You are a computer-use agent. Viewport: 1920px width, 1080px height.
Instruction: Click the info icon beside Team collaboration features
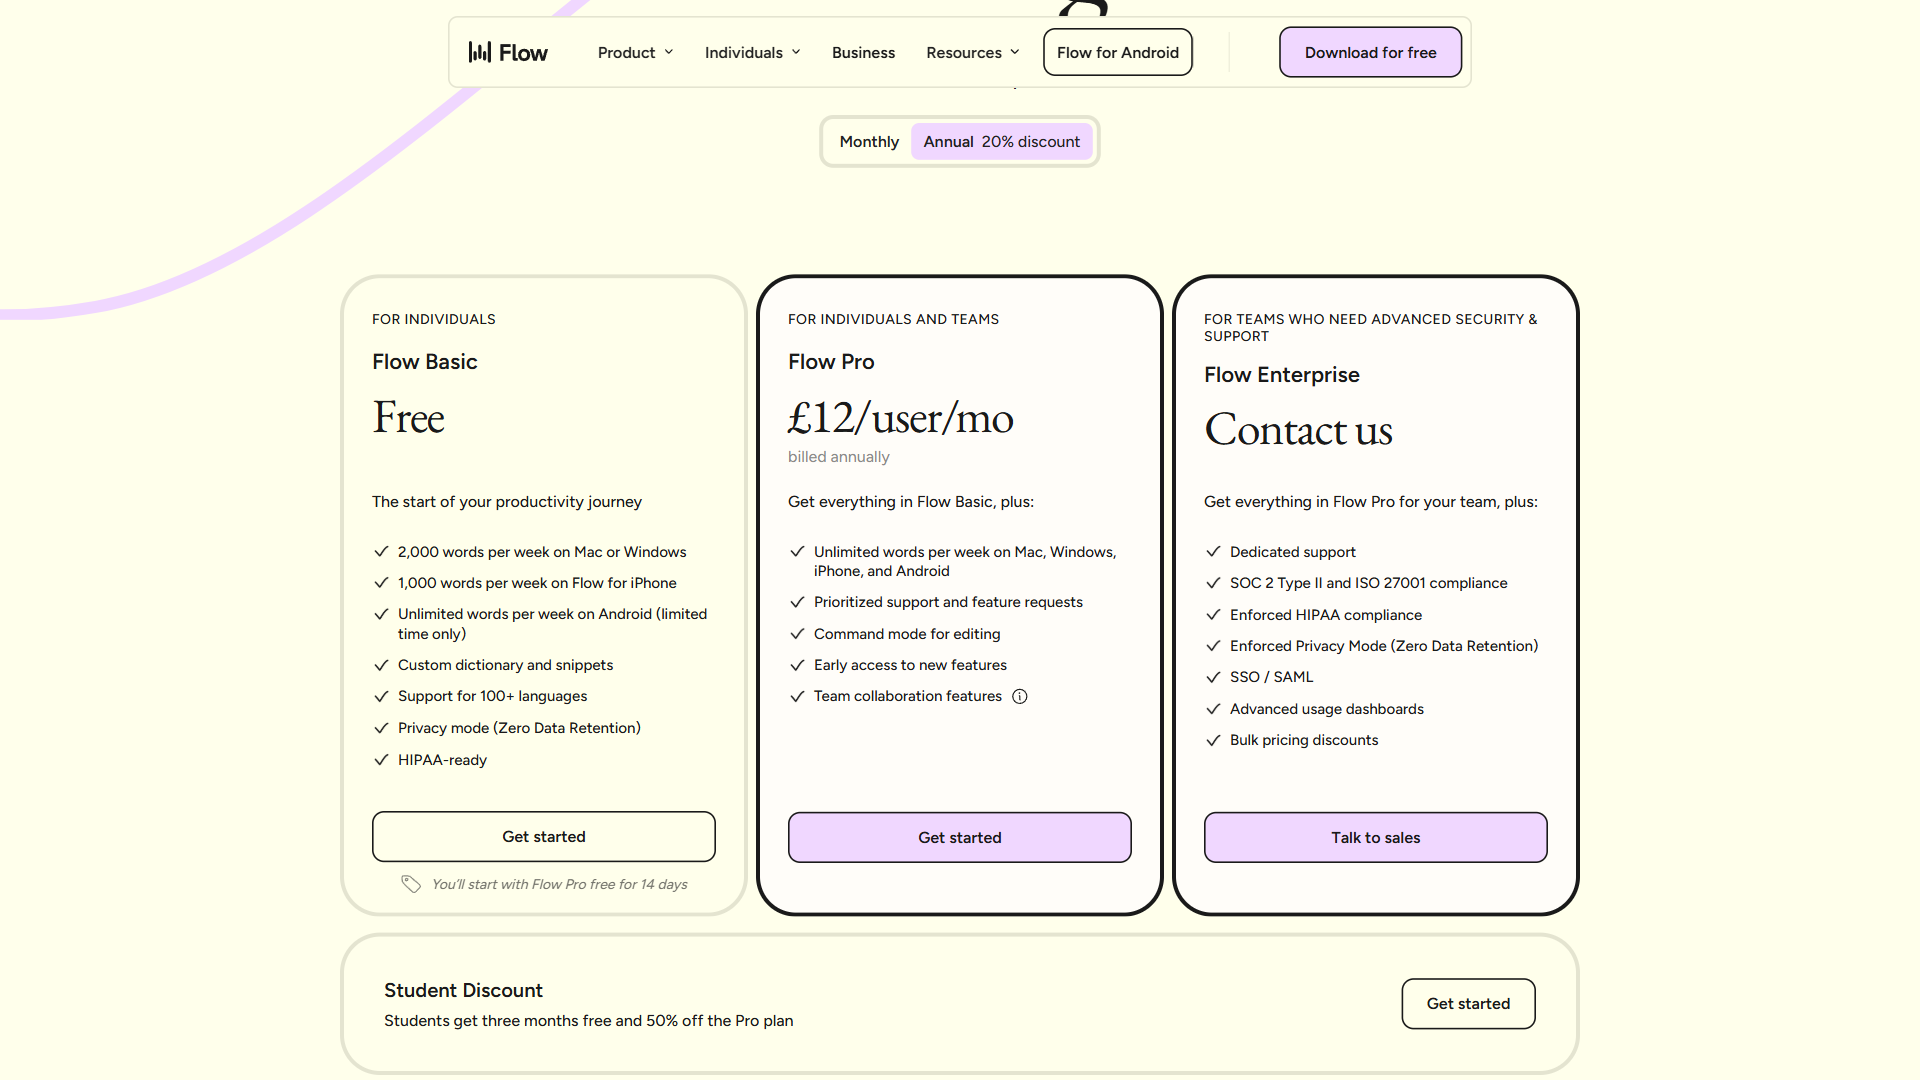tap(1020, 697)
